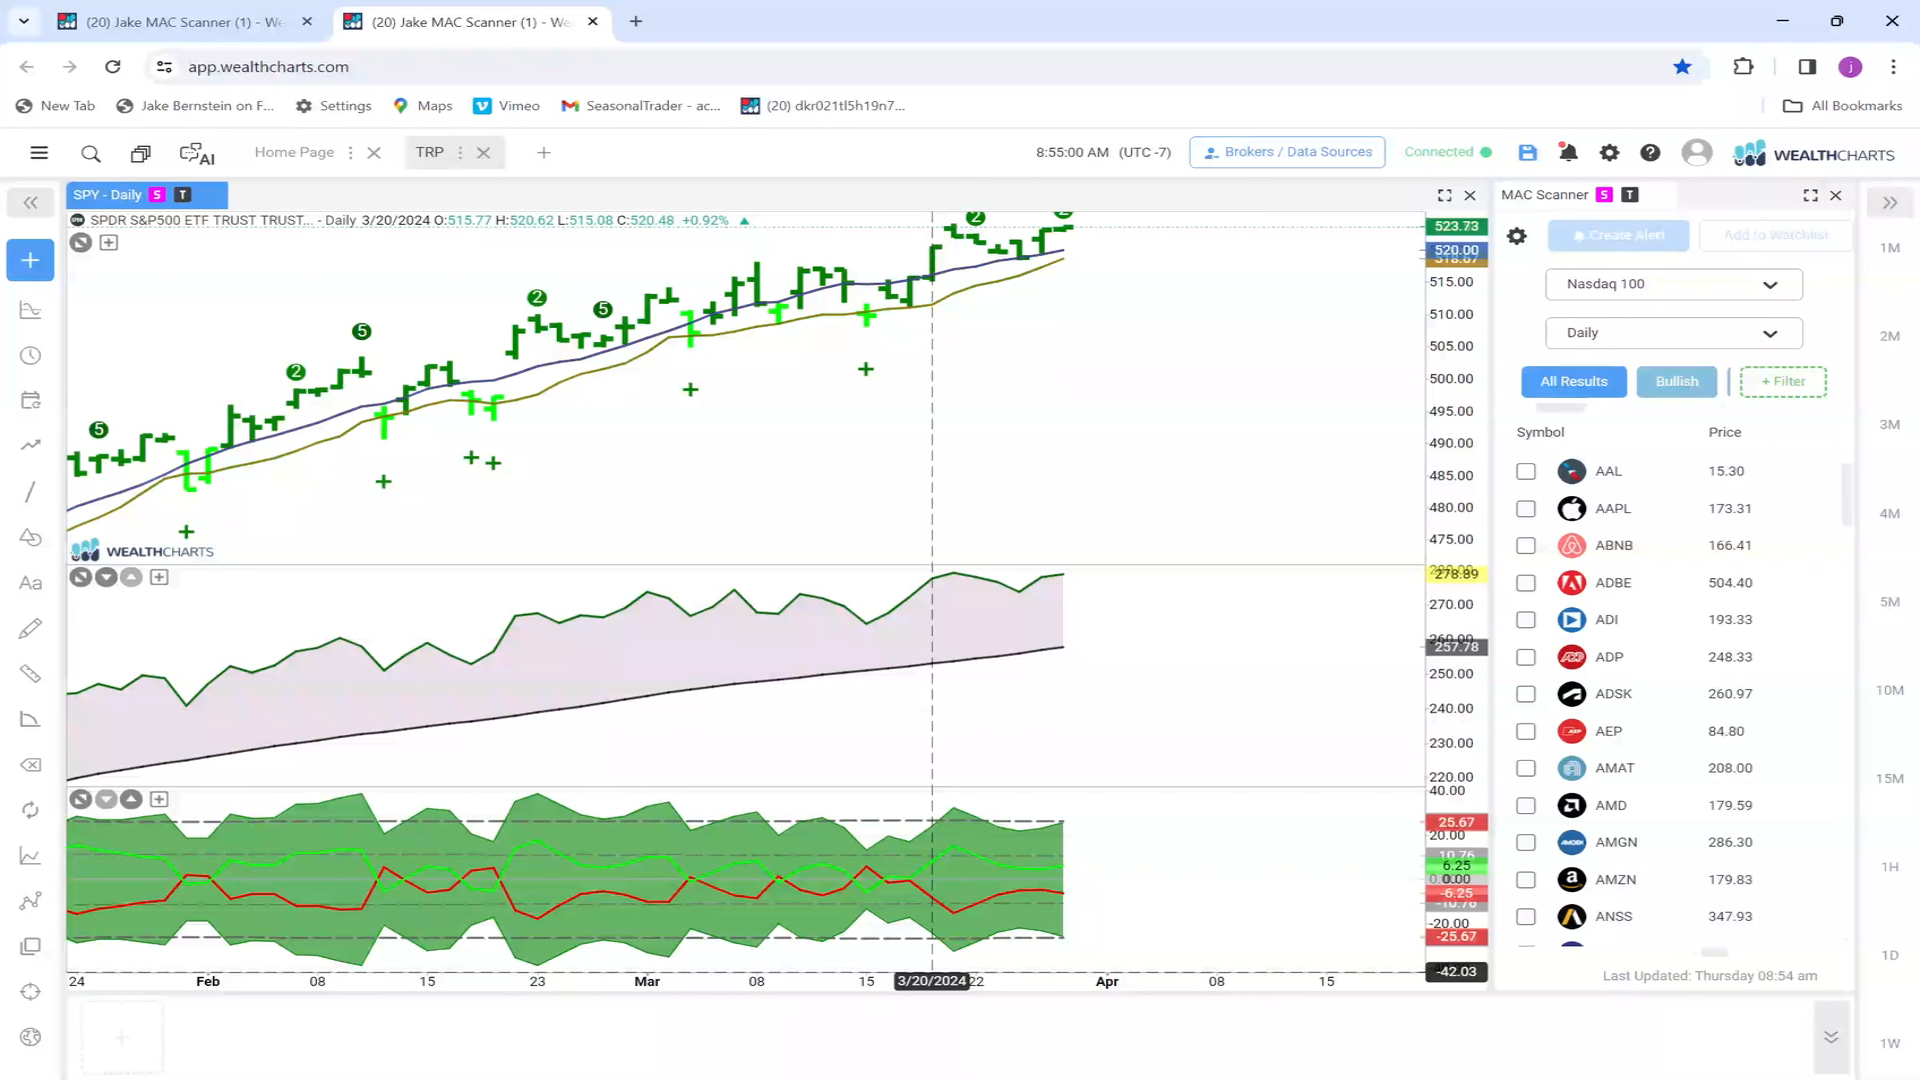
Task: Check the AMZN row checkbox
Action: tap(1525, 880)
